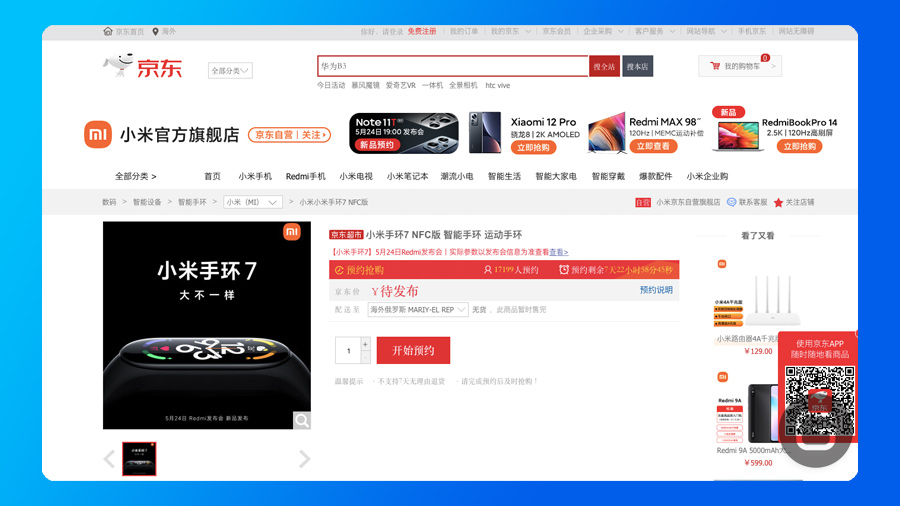Click the 爱奇艺VR hot search link
The height and width of the screenshot is (506, 900).
click(x=400, y=85)
